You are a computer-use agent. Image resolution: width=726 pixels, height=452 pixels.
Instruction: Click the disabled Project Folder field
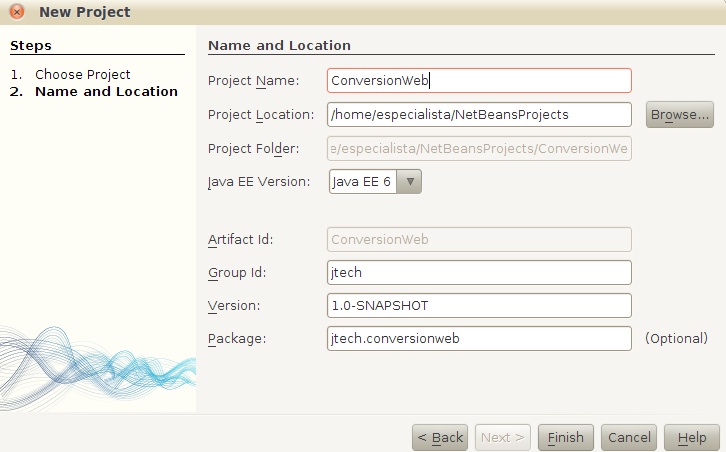tap(479, 148)
